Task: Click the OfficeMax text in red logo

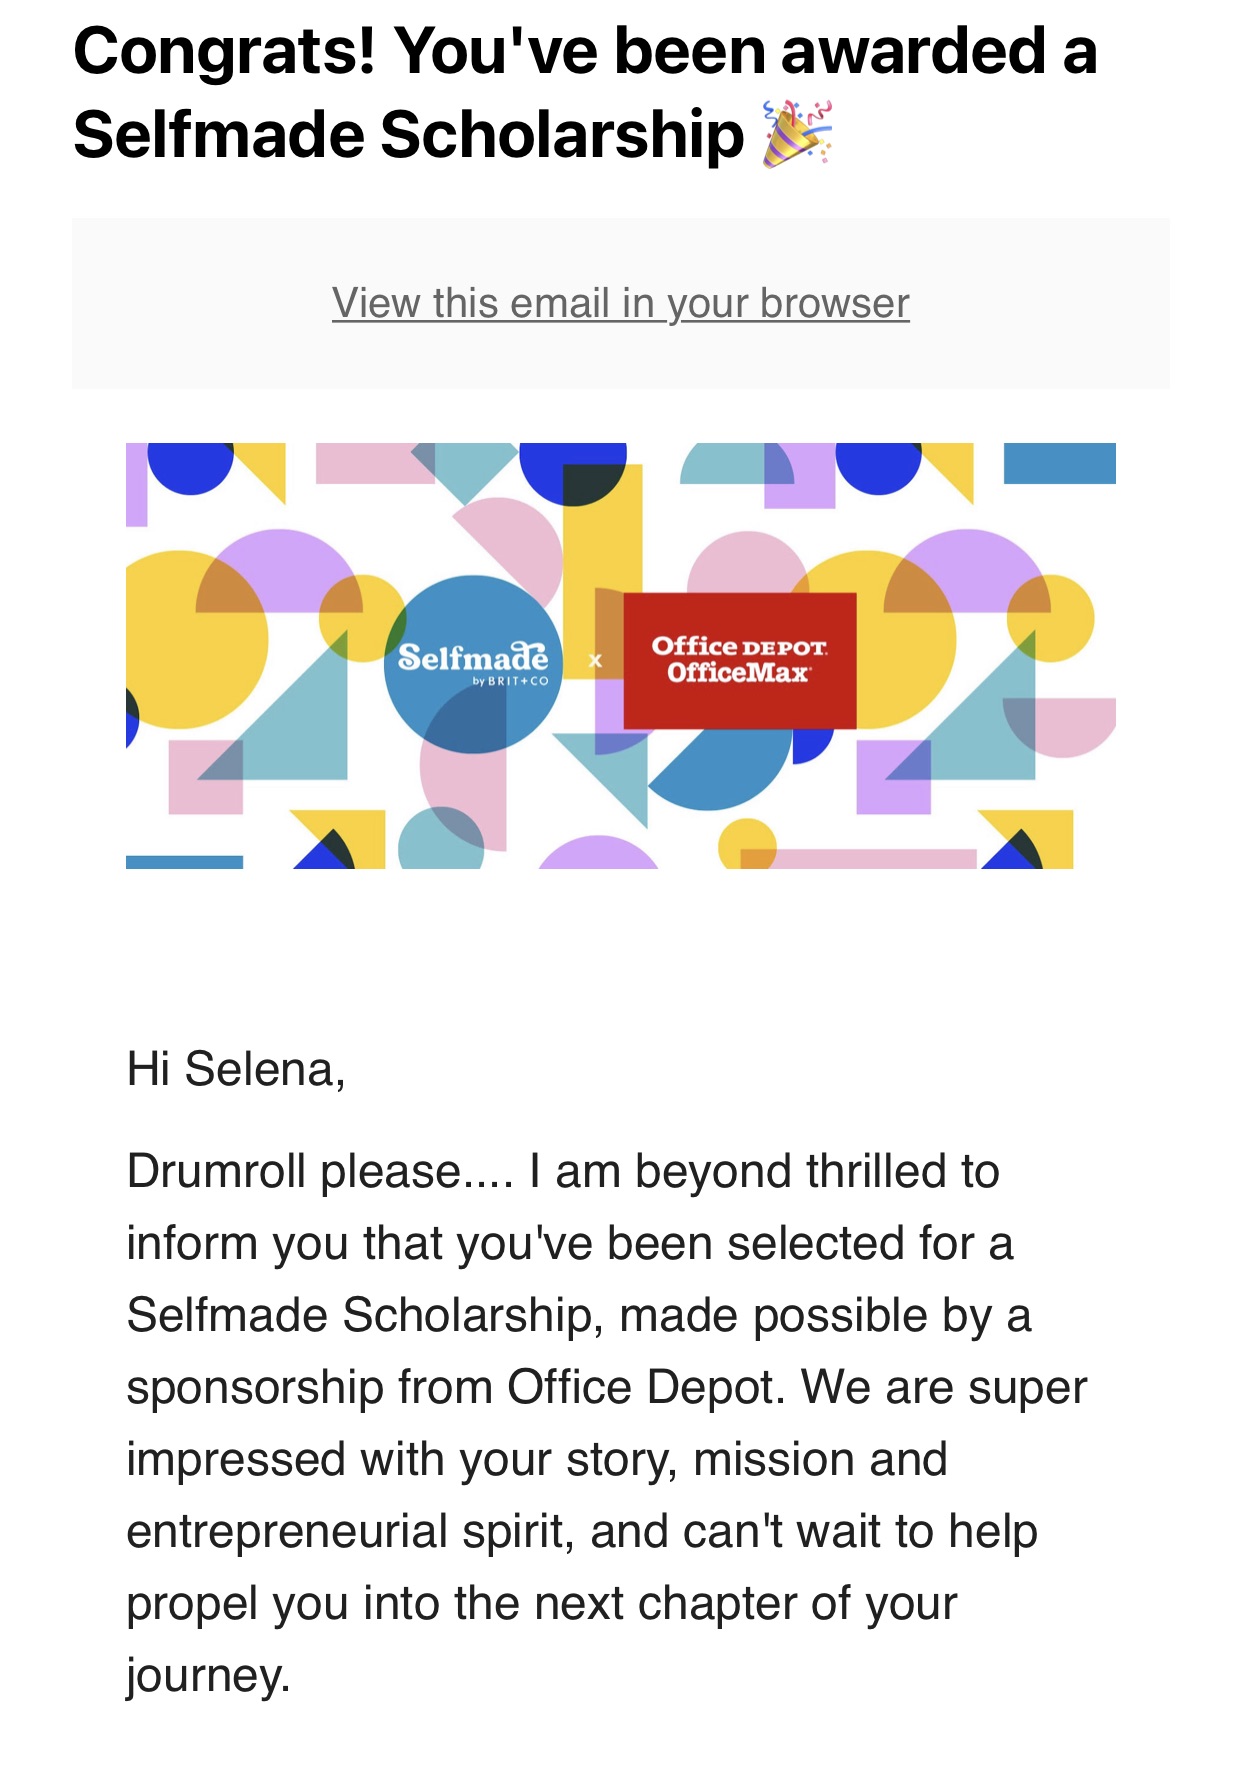Action: tap(738, 672)
